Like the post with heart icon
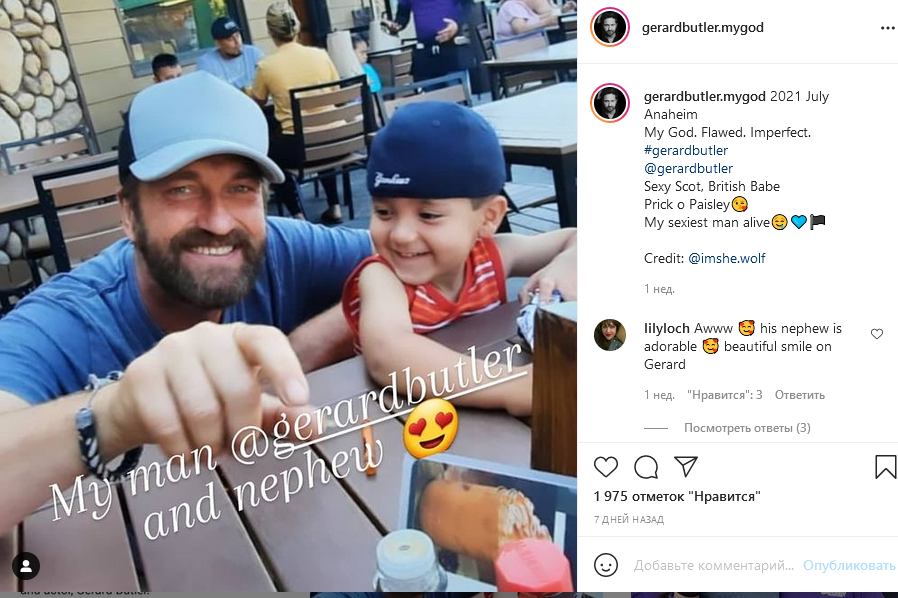 pyautogui.click(x=605, y=467)
